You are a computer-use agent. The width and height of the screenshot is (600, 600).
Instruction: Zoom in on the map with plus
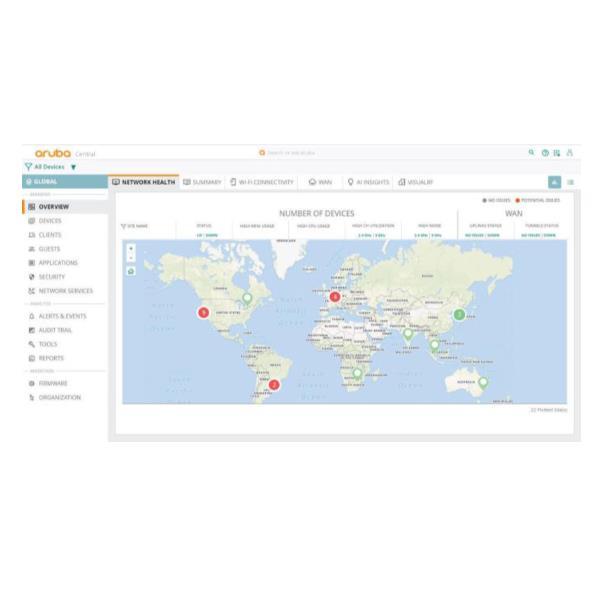[x=131, y=249]
